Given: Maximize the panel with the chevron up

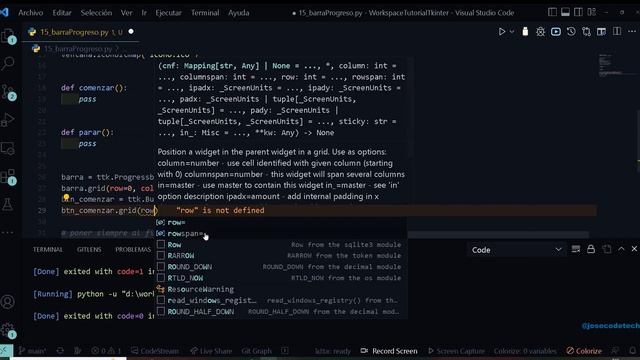Looking at the screenshot, I should [x=621, y=249].
